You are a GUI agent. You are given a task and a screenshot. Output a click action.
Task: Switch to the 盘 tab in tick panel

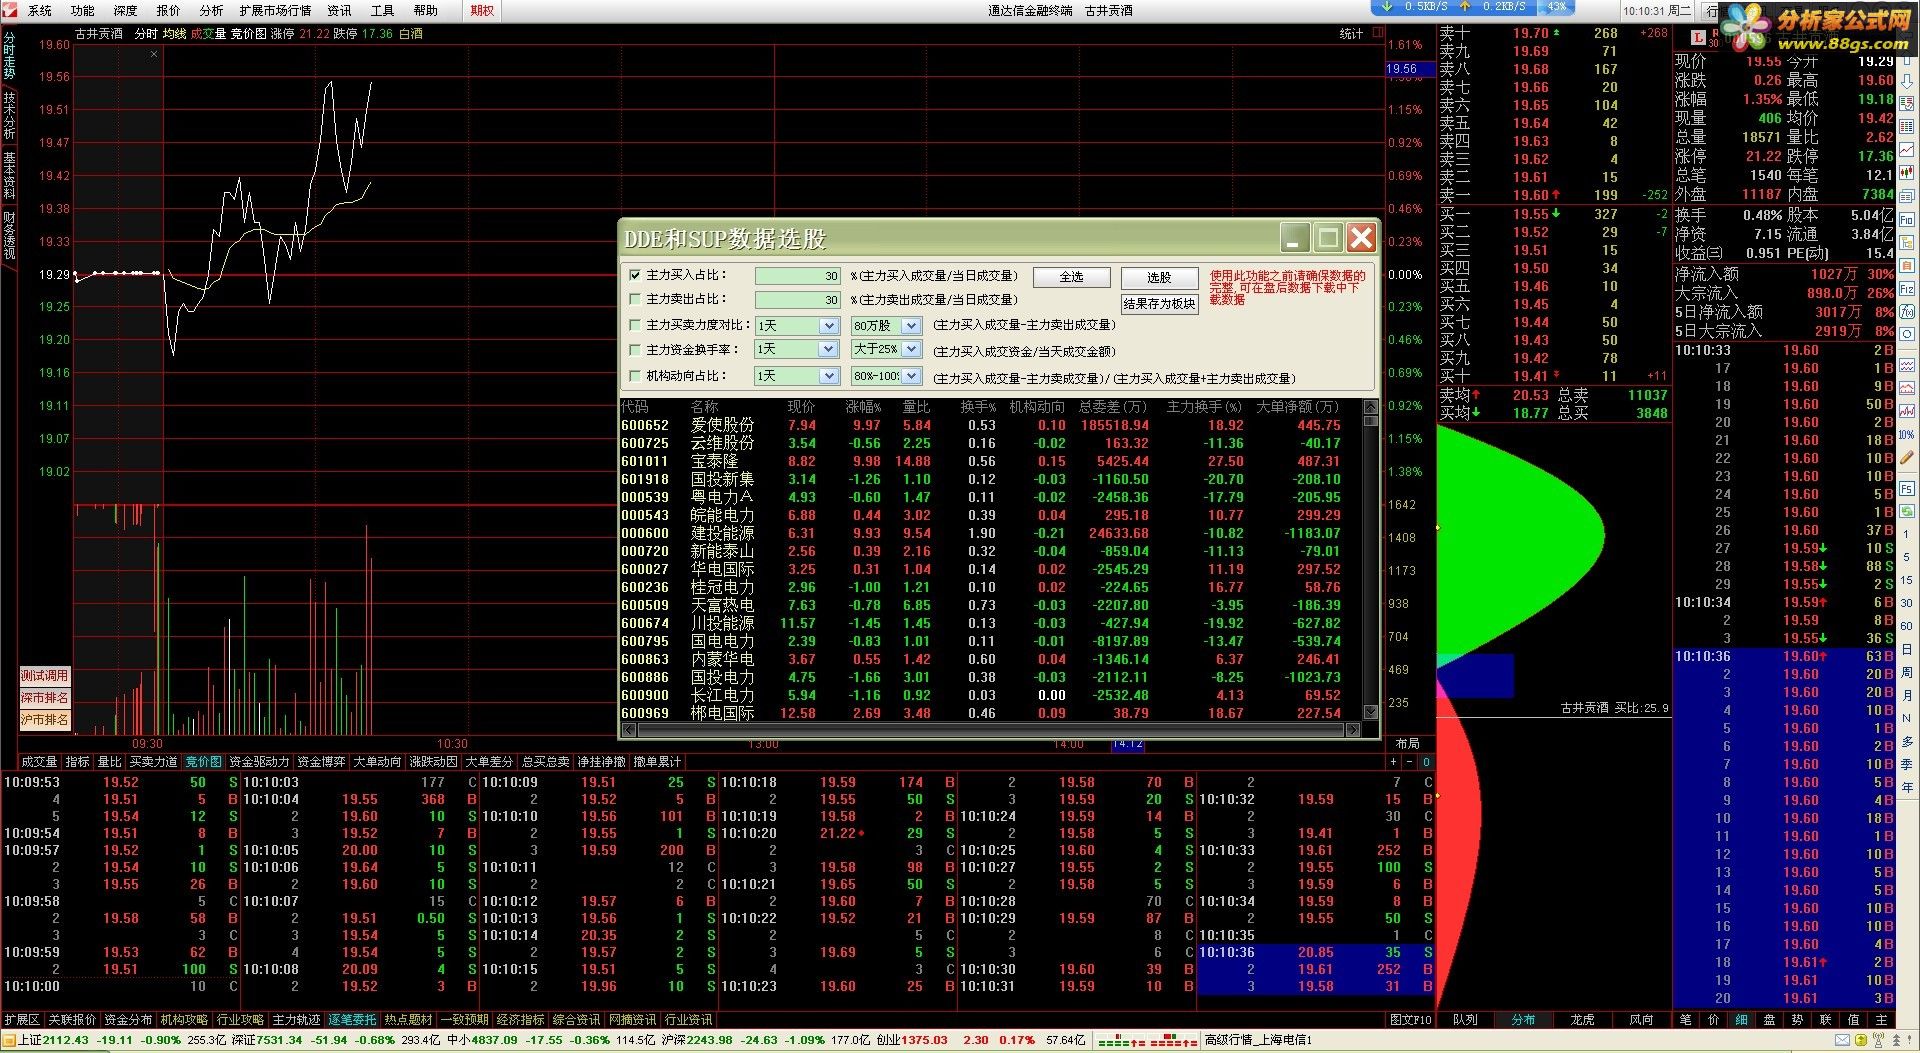pyautogui.click(x=1769, y=1020)
